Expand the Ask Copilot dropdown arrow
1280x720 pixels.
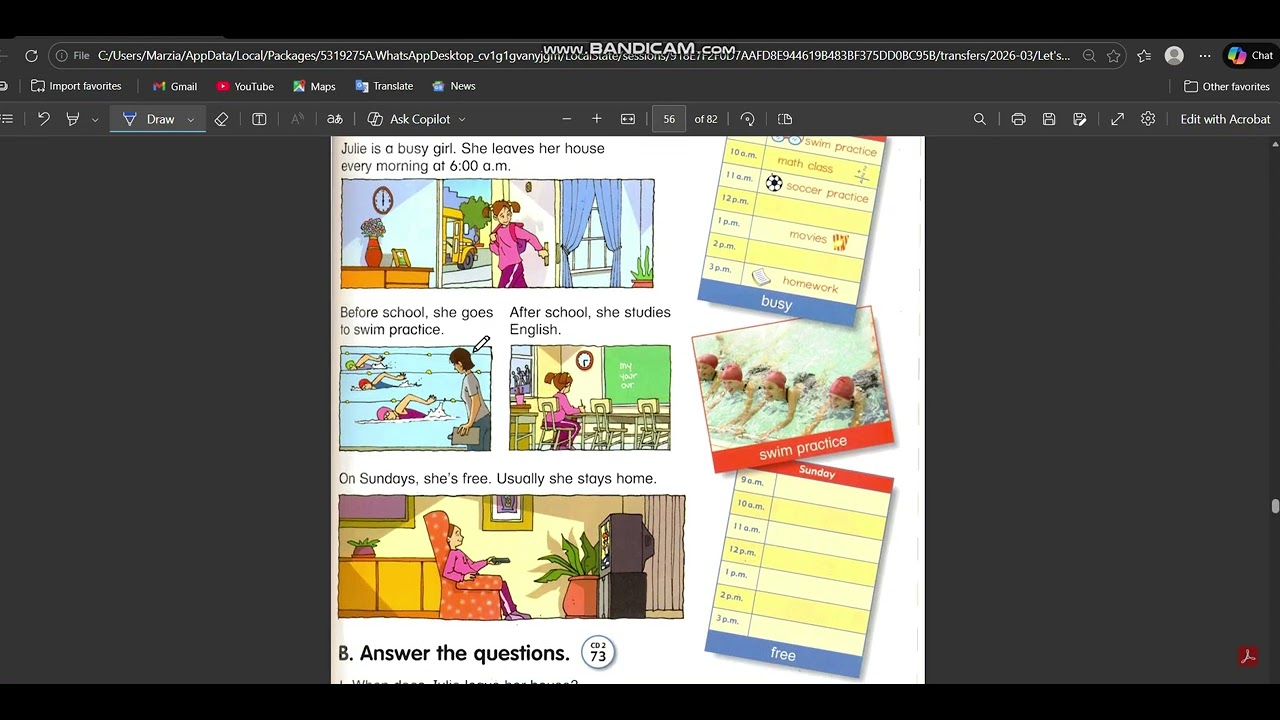coord(461,119)
